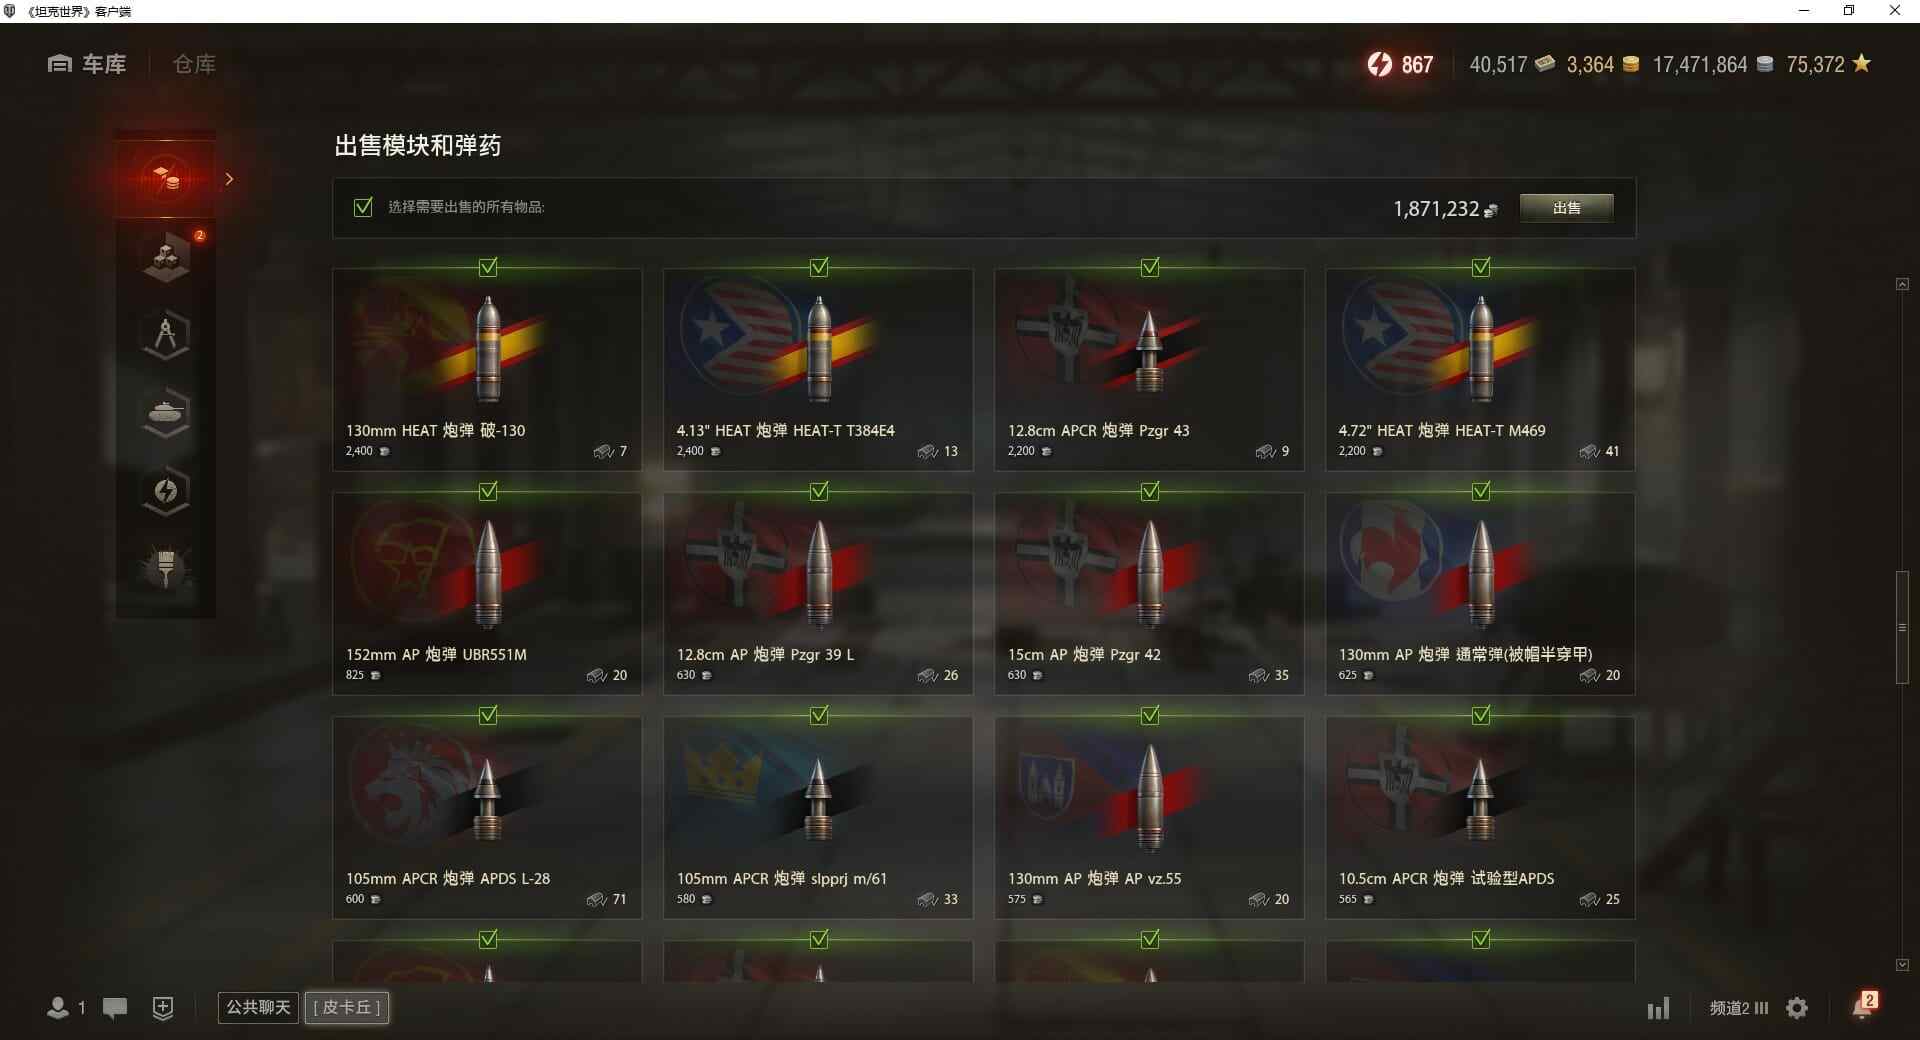Viewport: 1920px width, 1040px height.
Task: Open the customization paintbrush sidebar icon
Action: 166,568
